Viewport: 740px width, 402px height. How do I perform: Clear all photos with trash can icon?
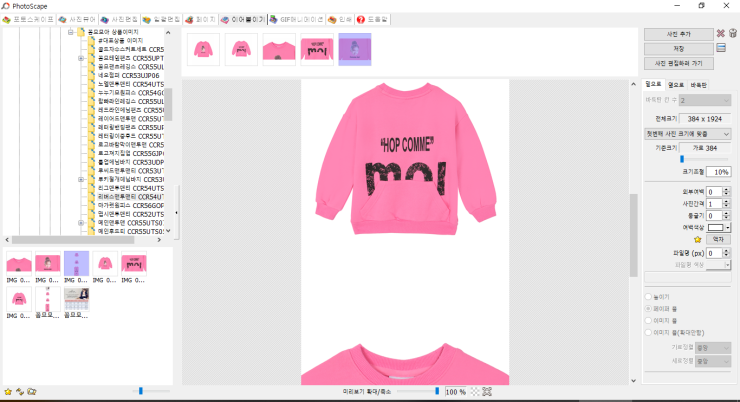tap(732, 34)
